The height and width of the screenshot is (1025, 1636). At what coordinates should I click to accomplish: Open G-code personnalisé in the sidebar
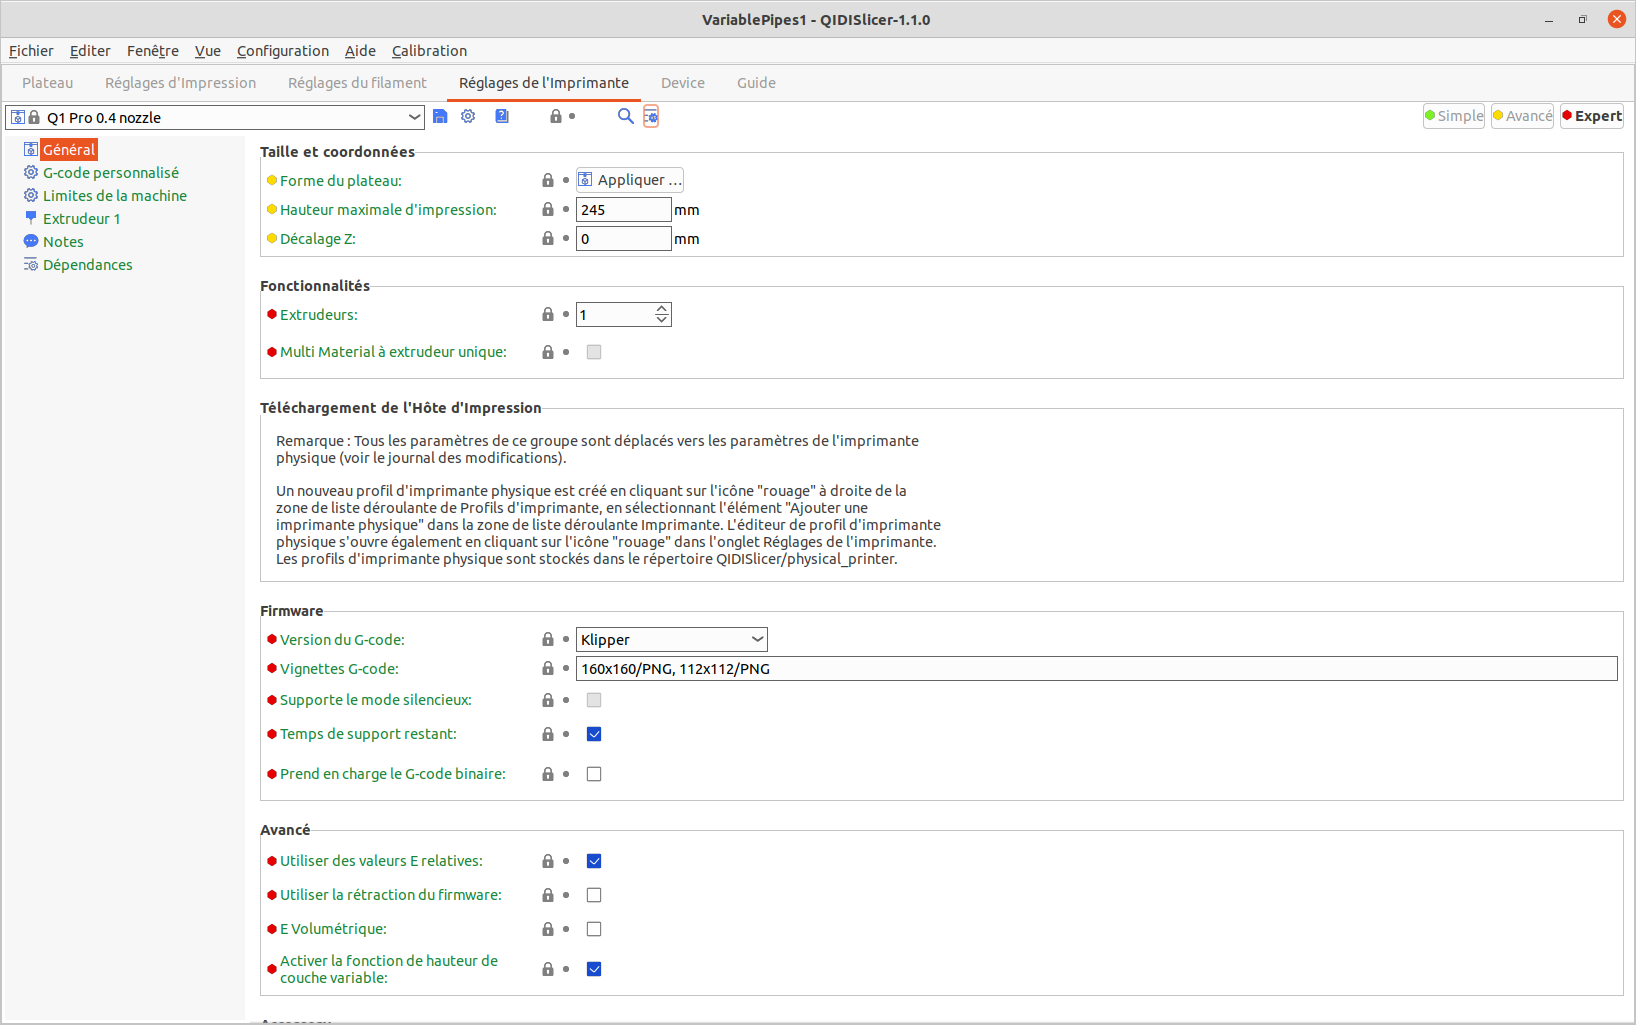point(110,173)
